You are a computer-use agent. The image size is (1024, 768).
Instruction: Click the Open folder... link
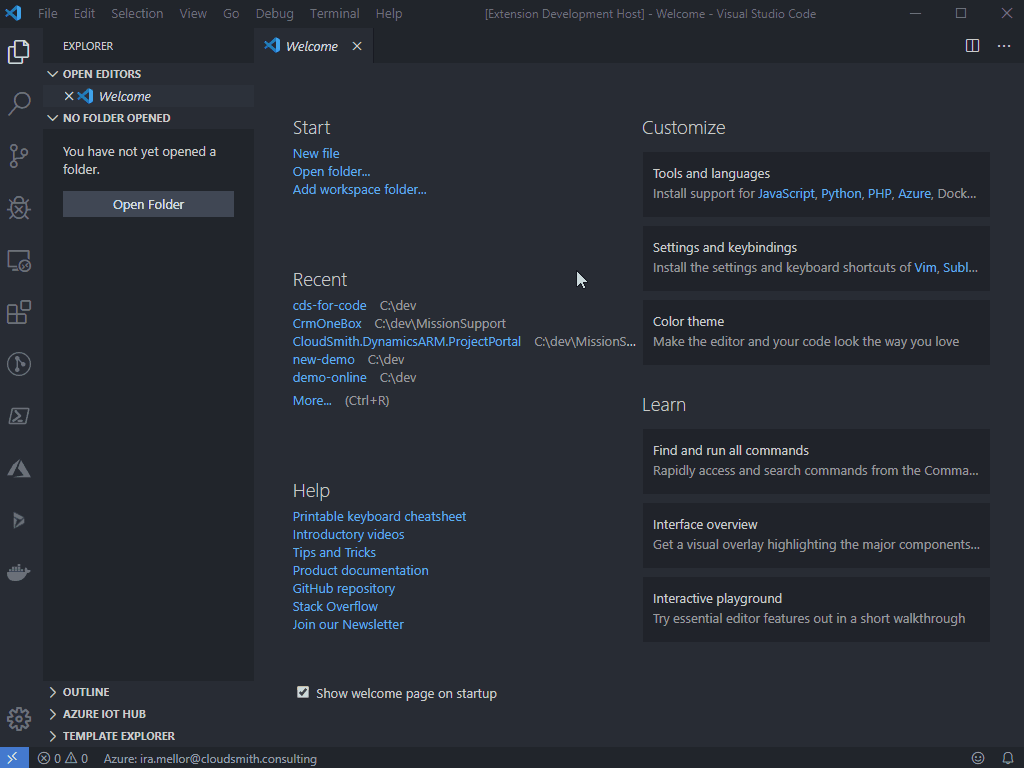331,172
